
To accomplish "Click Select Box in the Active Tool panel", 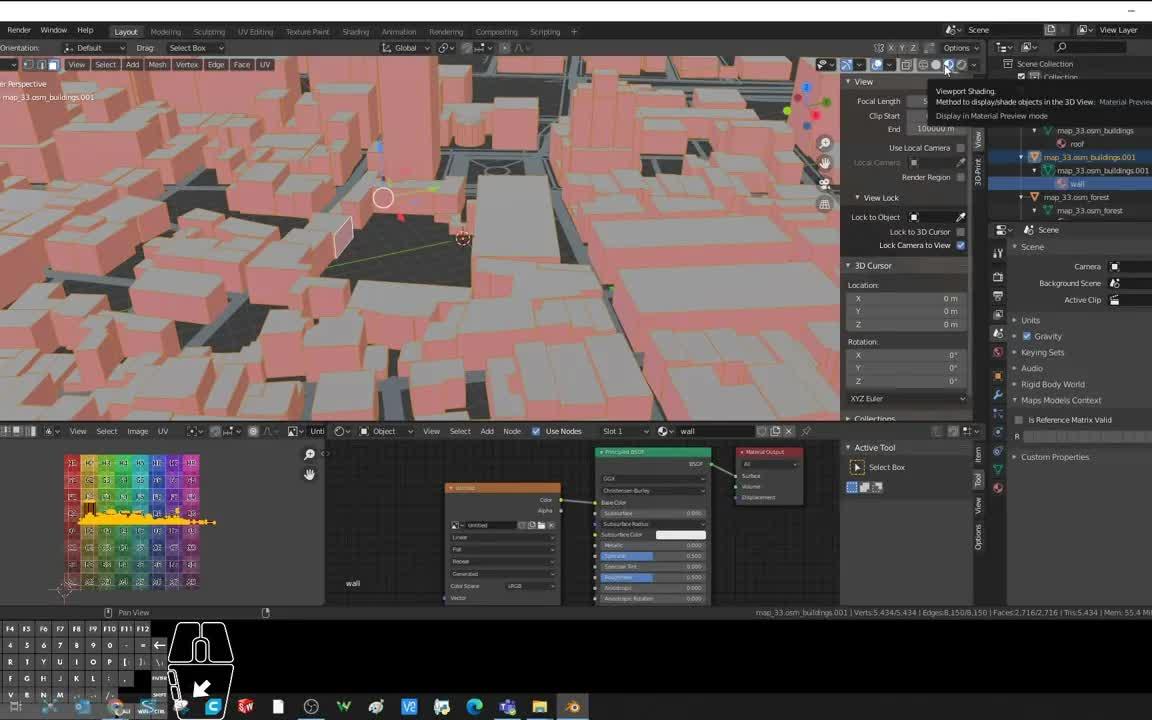I will pos(886,467).
